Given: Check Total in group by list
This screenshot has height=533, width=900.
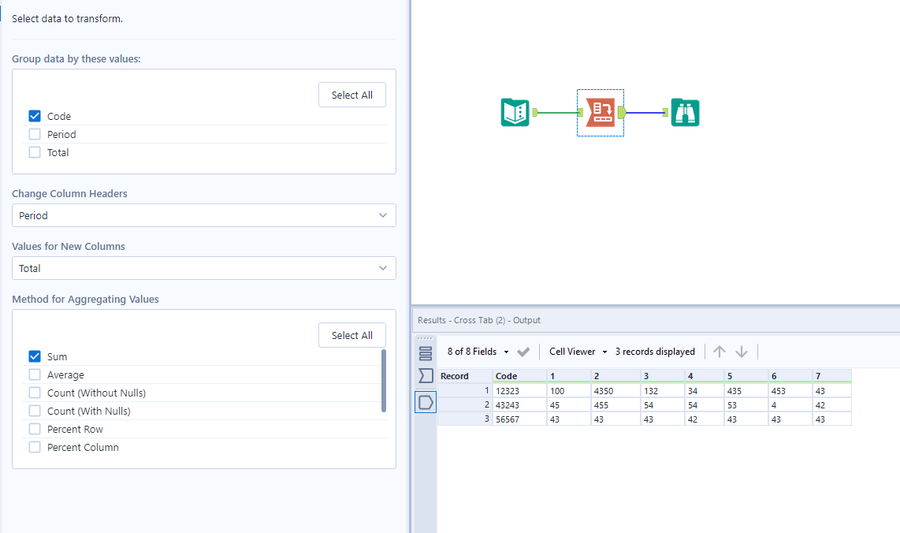Looking at the screenshot, I should [x=34, y=153].
